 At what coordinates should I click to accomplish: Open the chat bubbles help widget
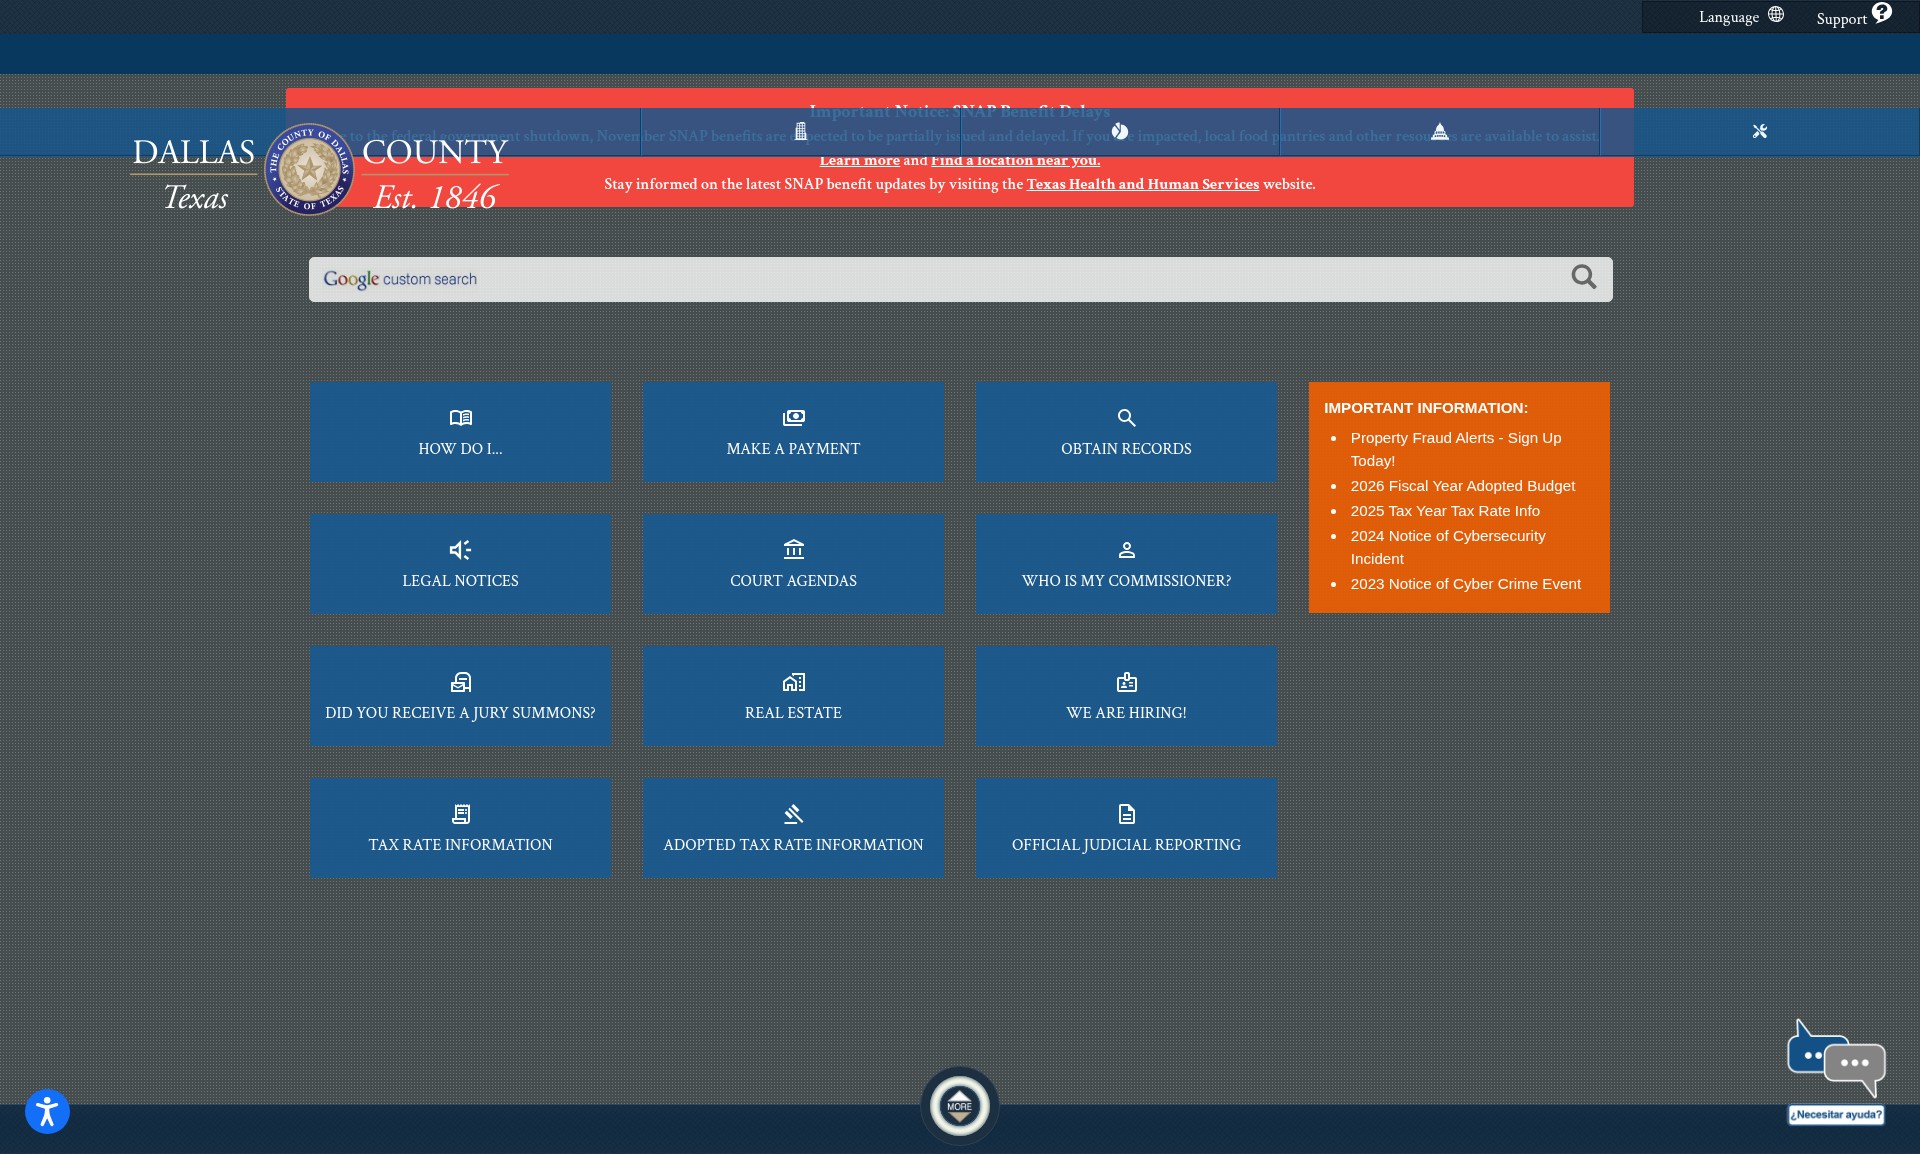pos(1836,1059)
